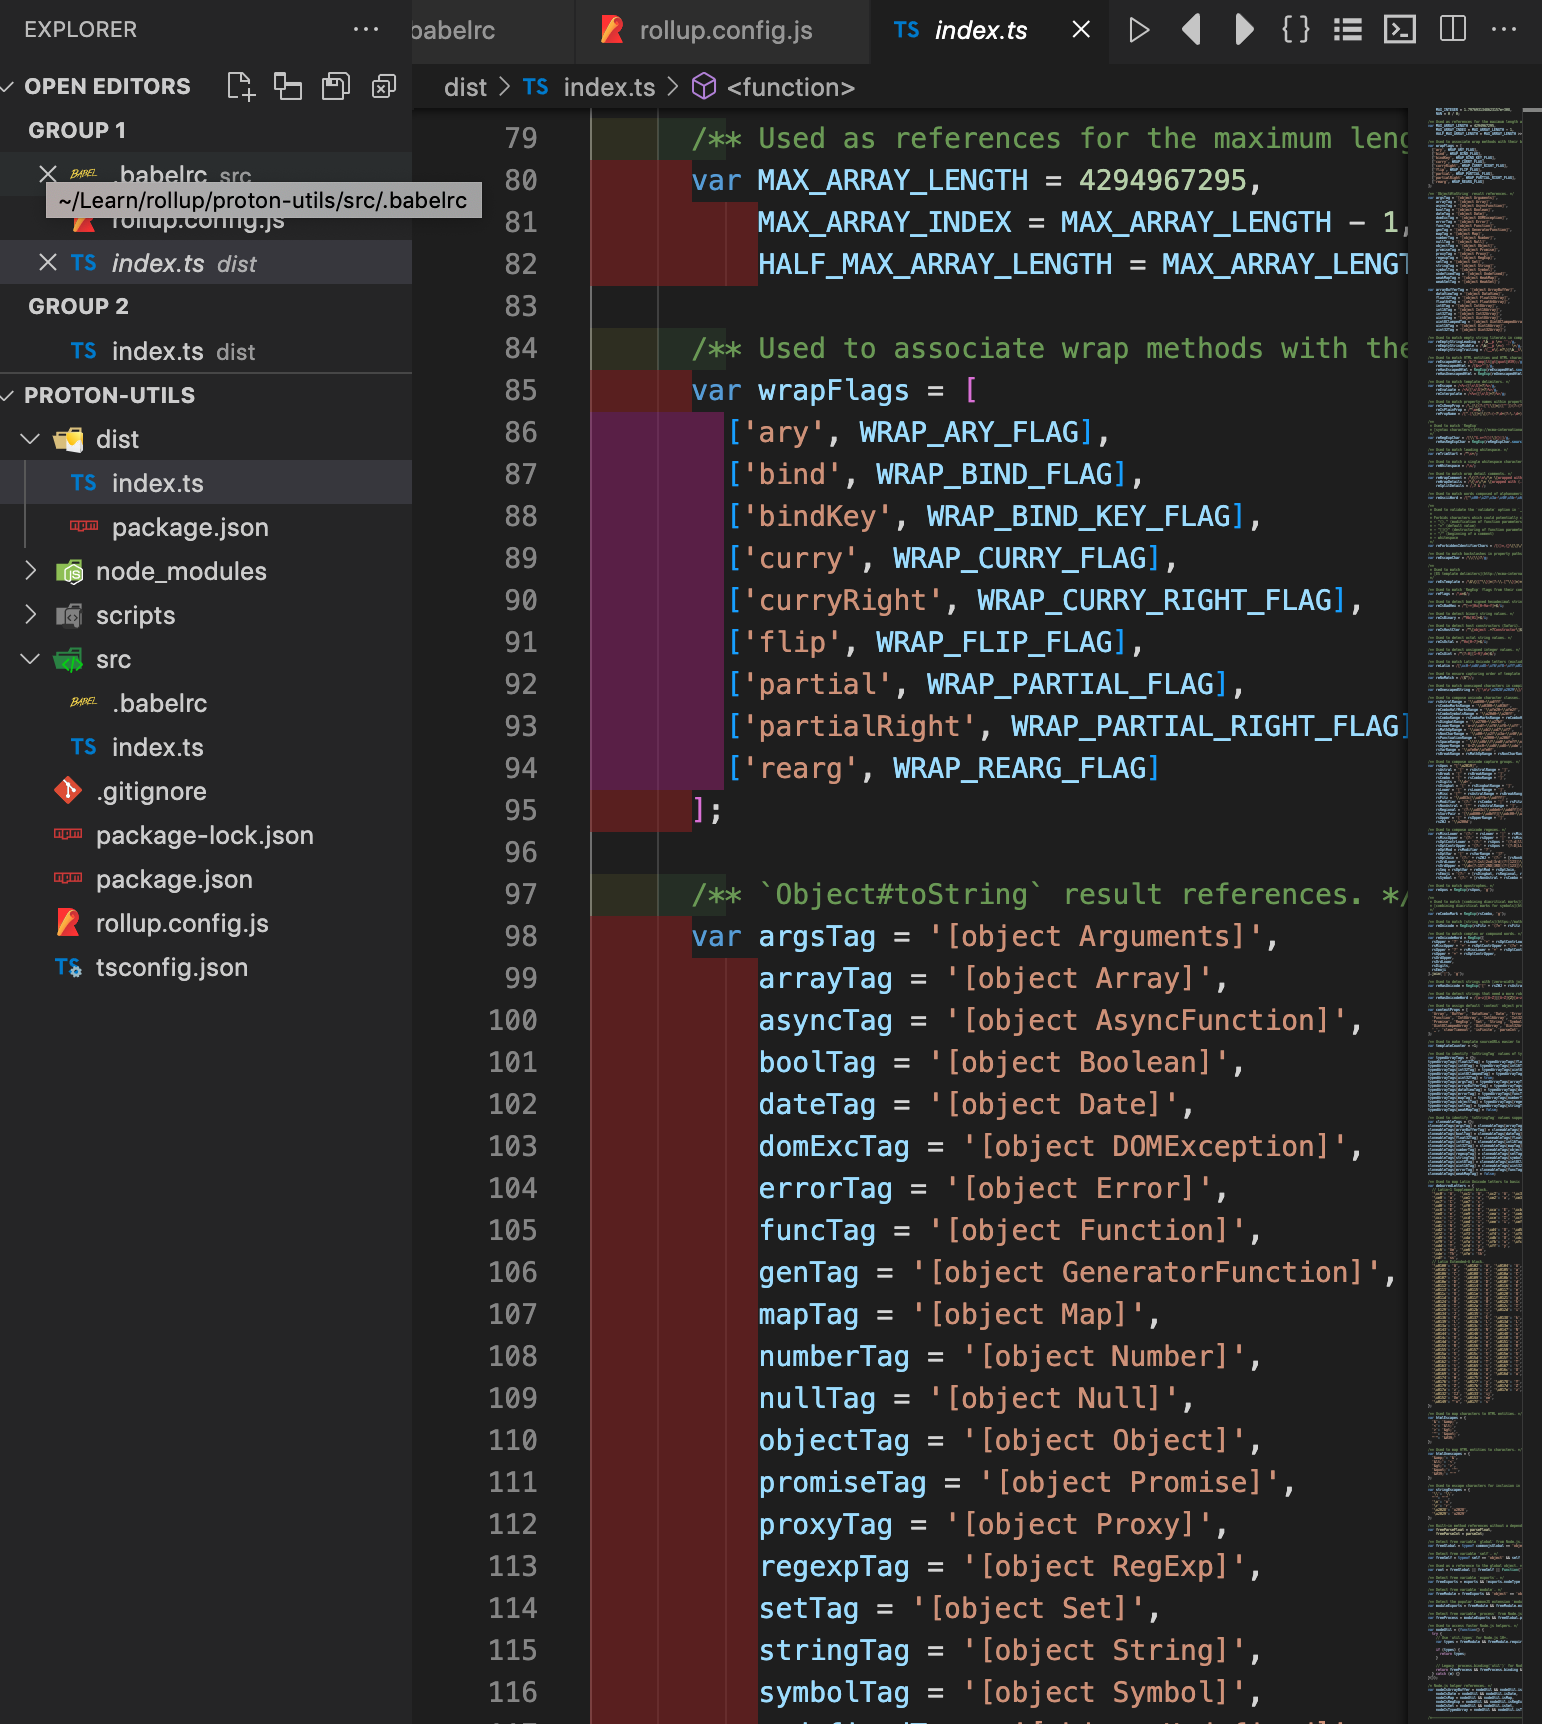The height and width of the screenshot is (1724, 1542).
Task: Close .babelrc in Open Editors list
Action: tap(47, 174)
